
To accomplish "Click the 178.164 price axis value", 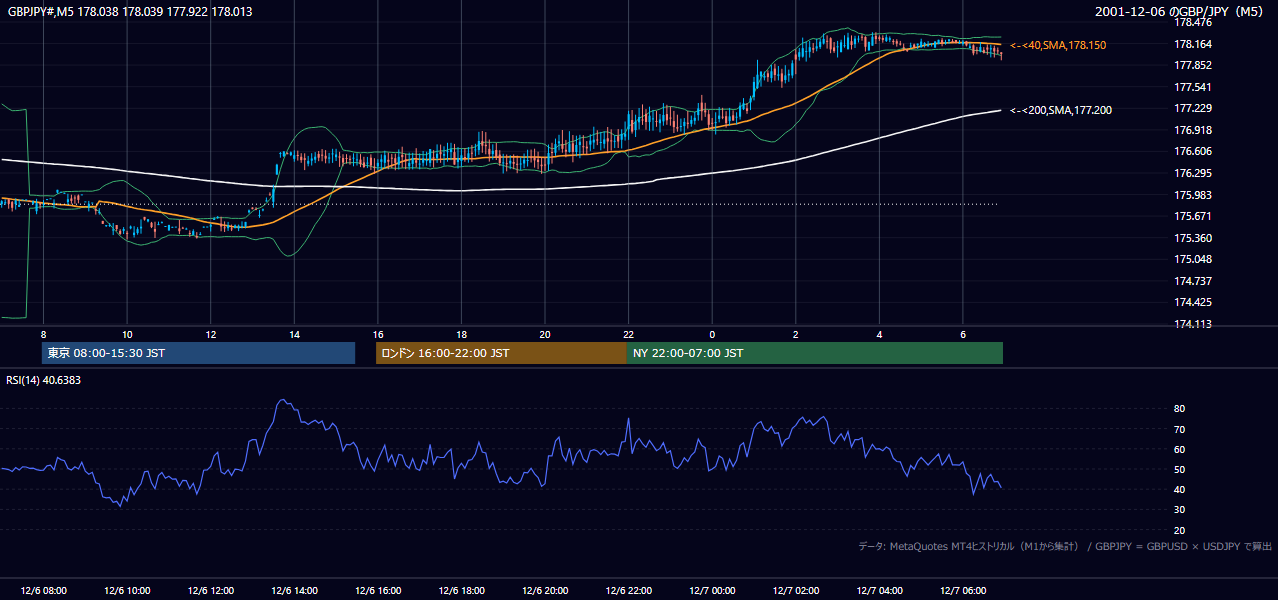I will 1194,44.
